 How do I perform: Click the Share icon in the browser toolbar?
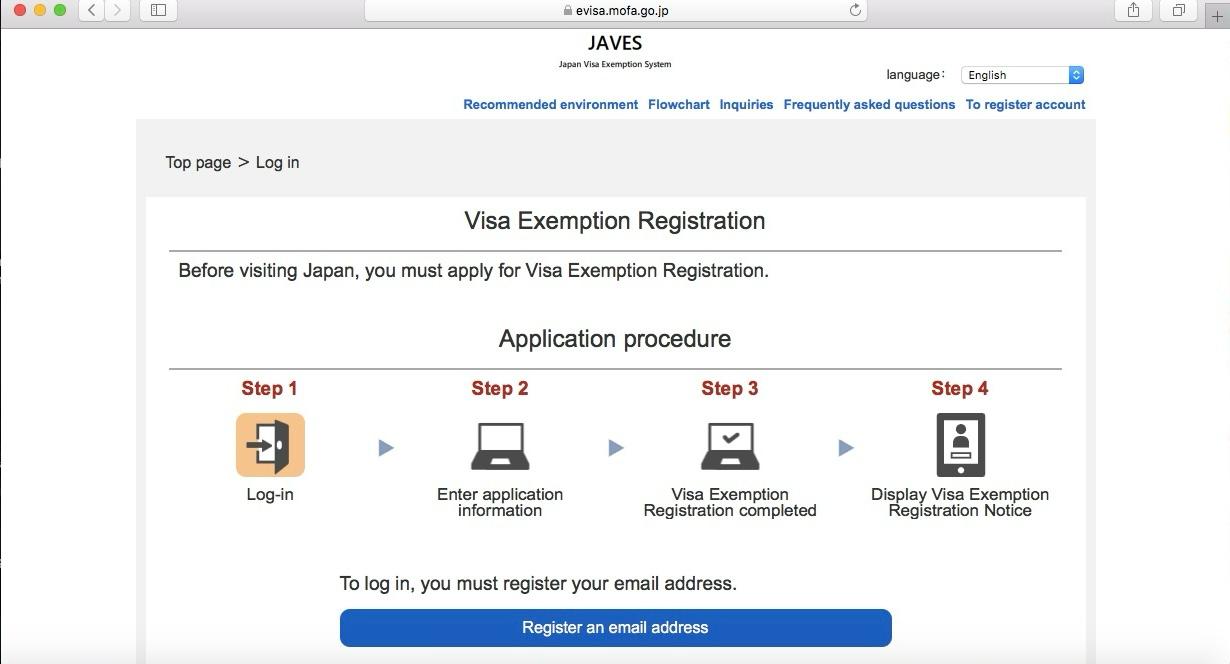1131,10
